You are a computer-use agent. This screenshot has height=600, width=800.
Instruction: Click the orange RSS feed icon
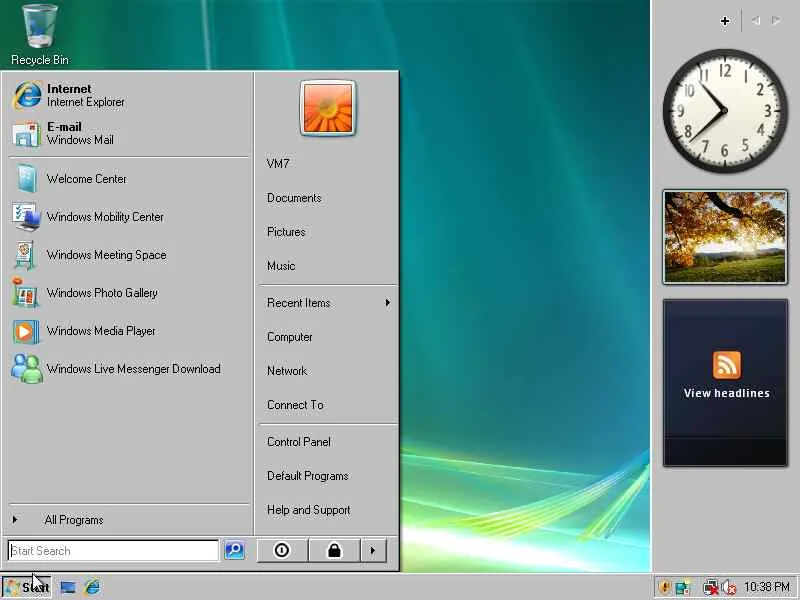(x=727, y=365)
